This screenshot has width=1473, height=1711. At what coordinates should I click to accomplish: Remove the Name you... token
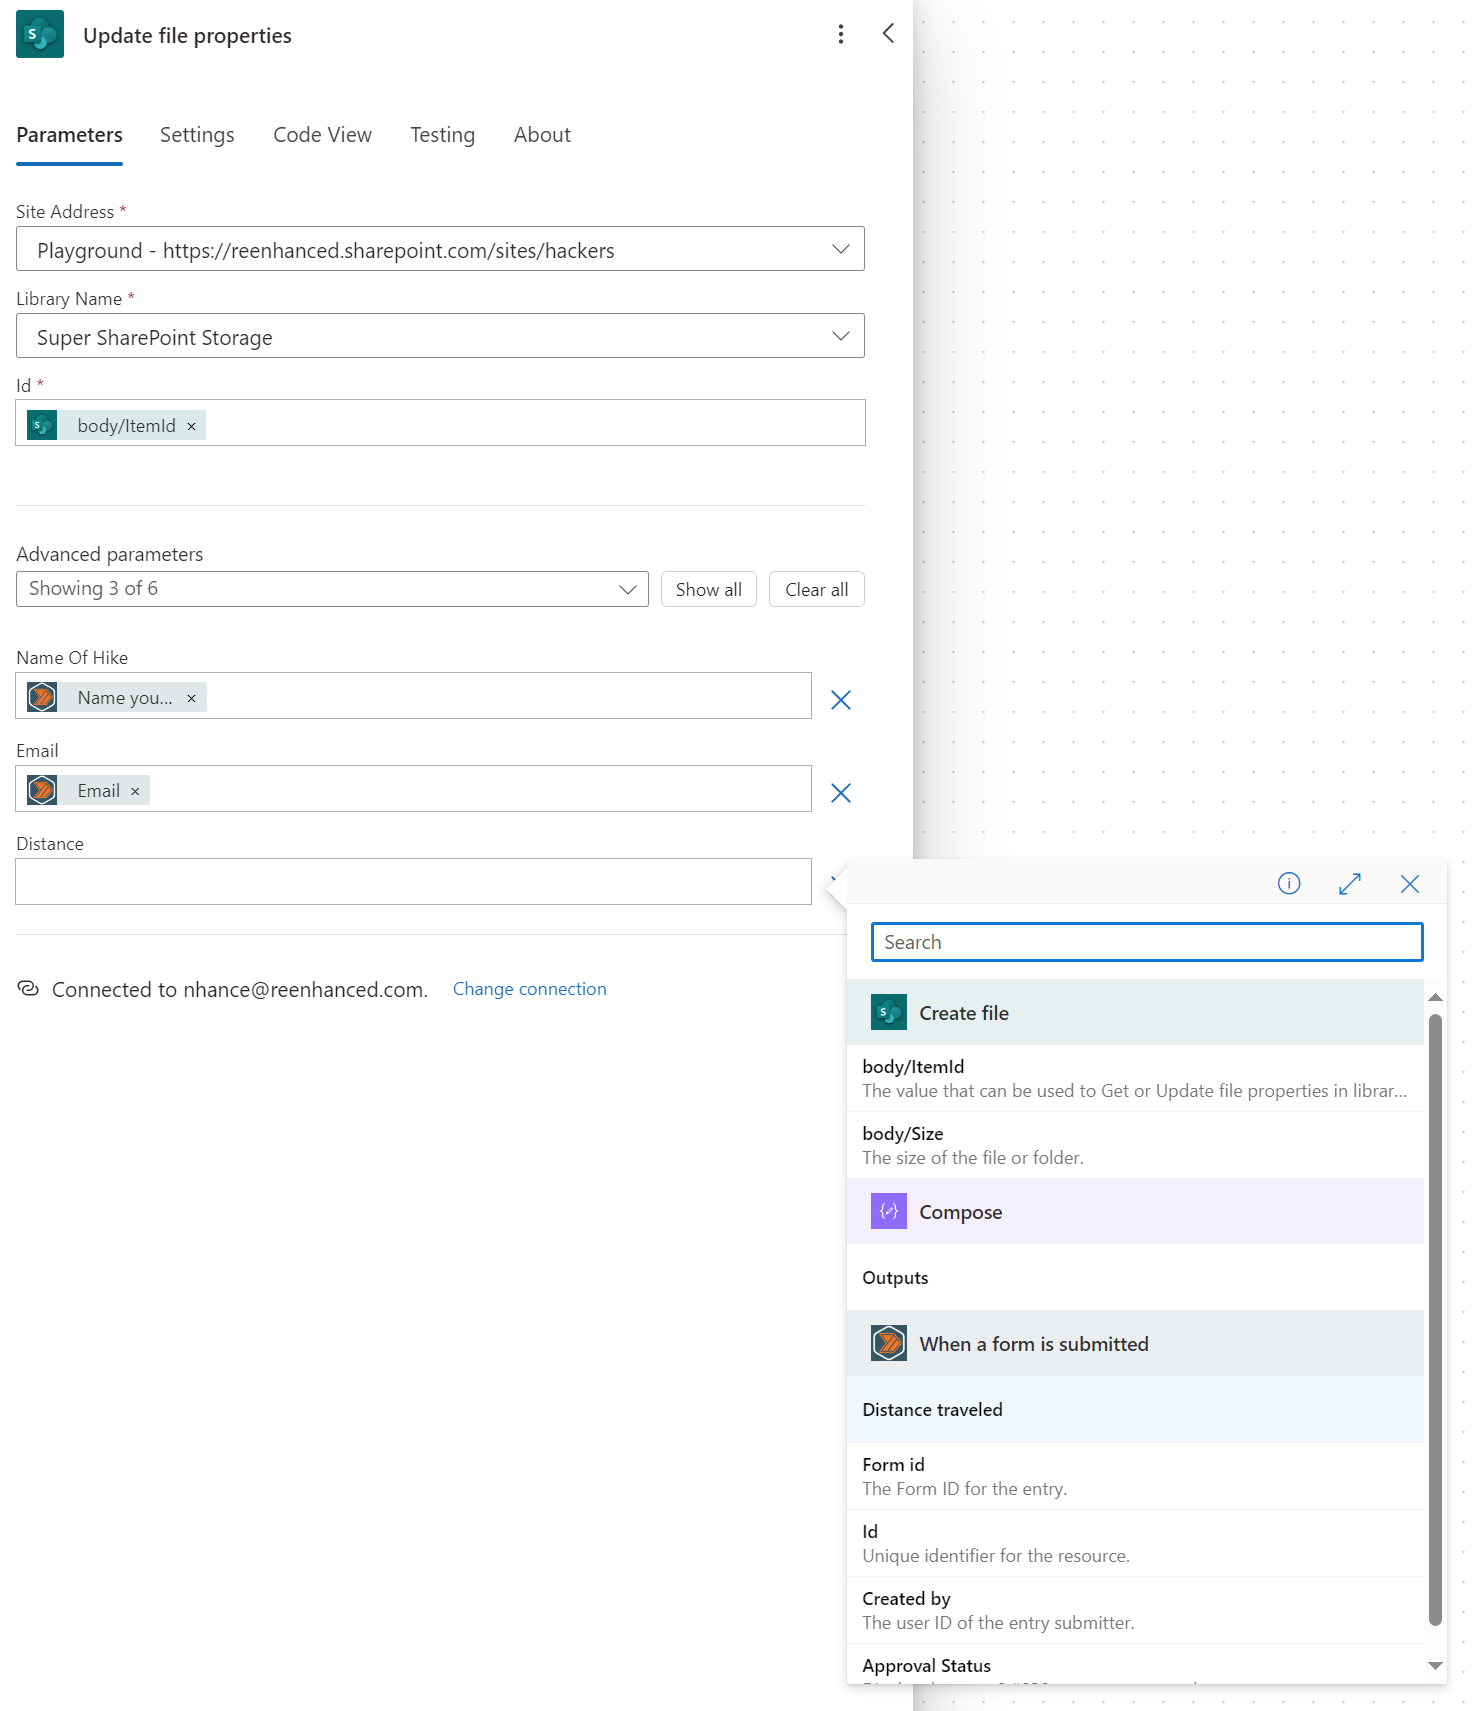(191, 699)
